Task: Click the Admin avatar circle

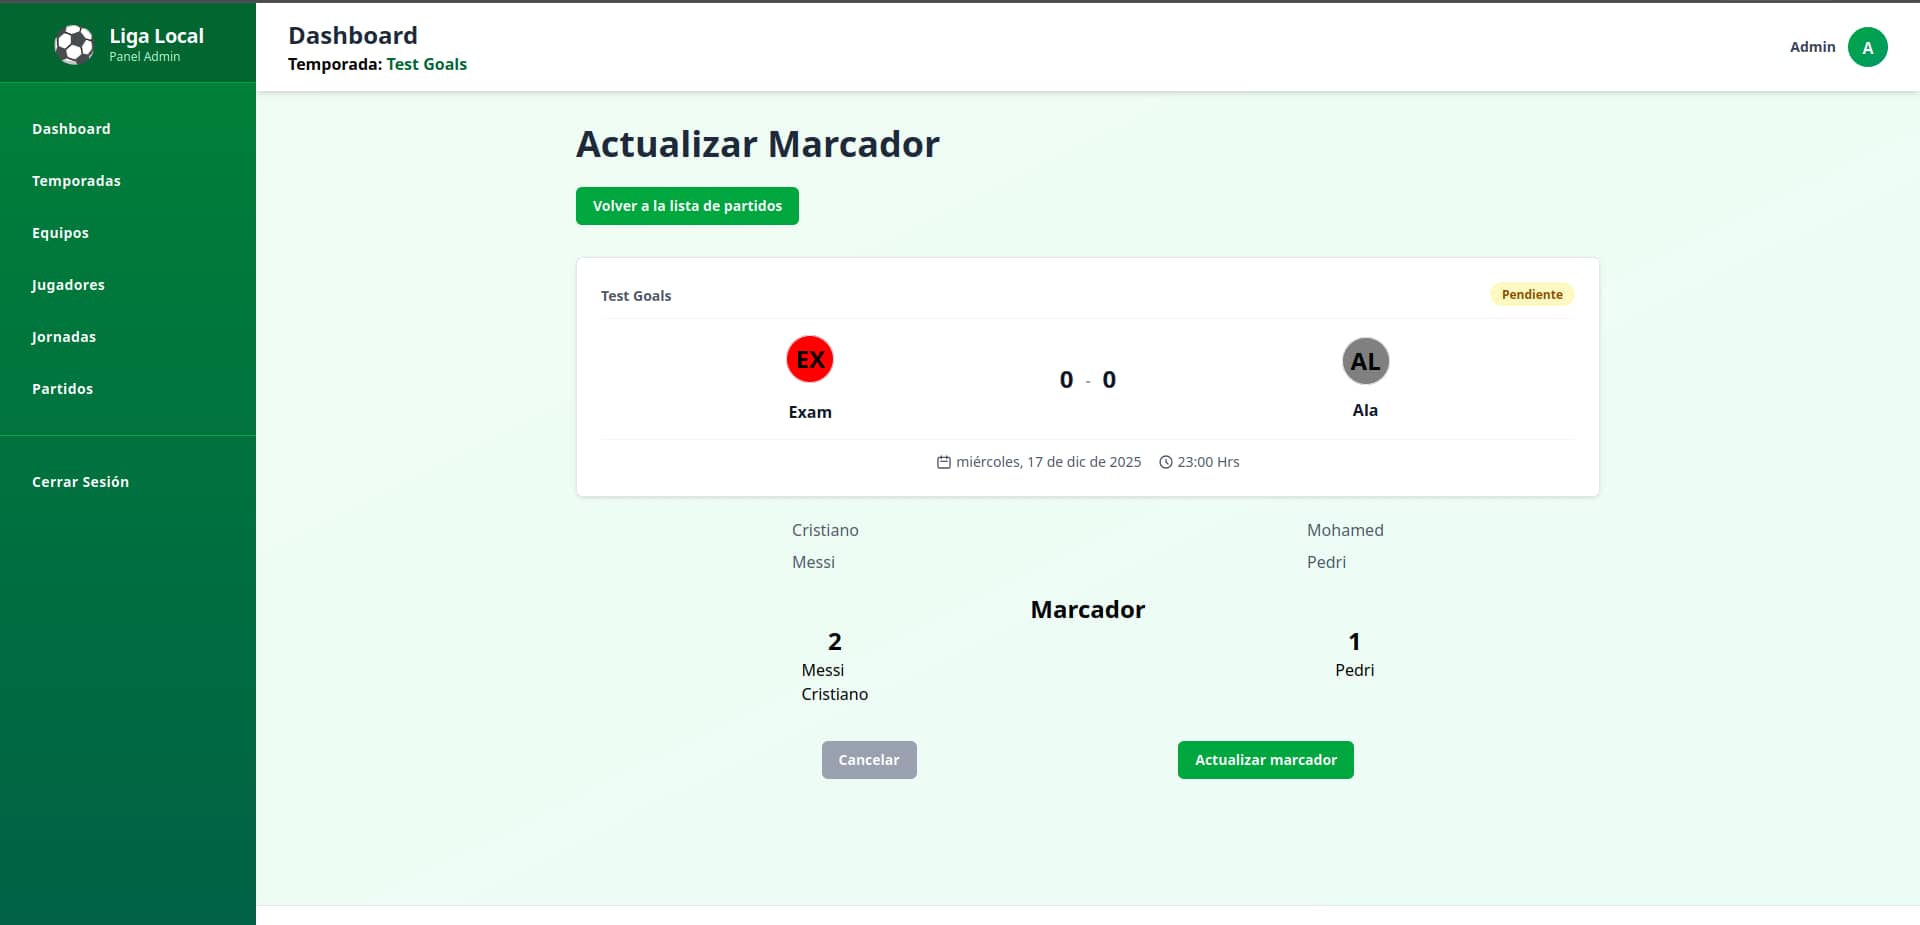Action: (x=1867, y=47)
